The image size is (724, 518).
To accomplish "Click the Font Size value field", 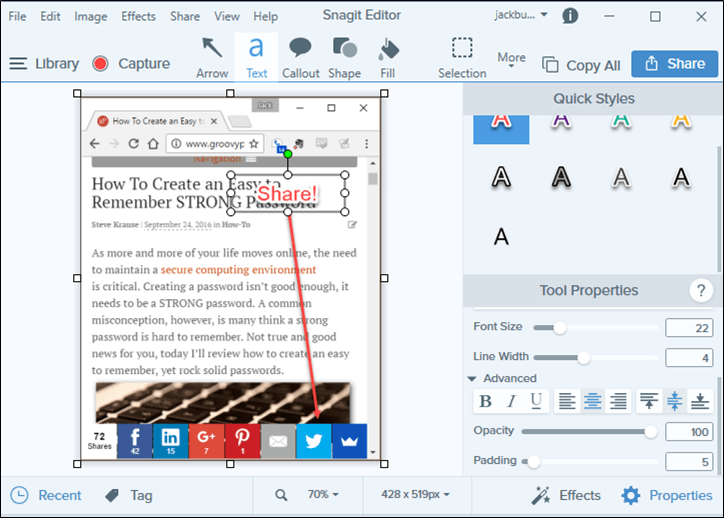I will point(689,328).
